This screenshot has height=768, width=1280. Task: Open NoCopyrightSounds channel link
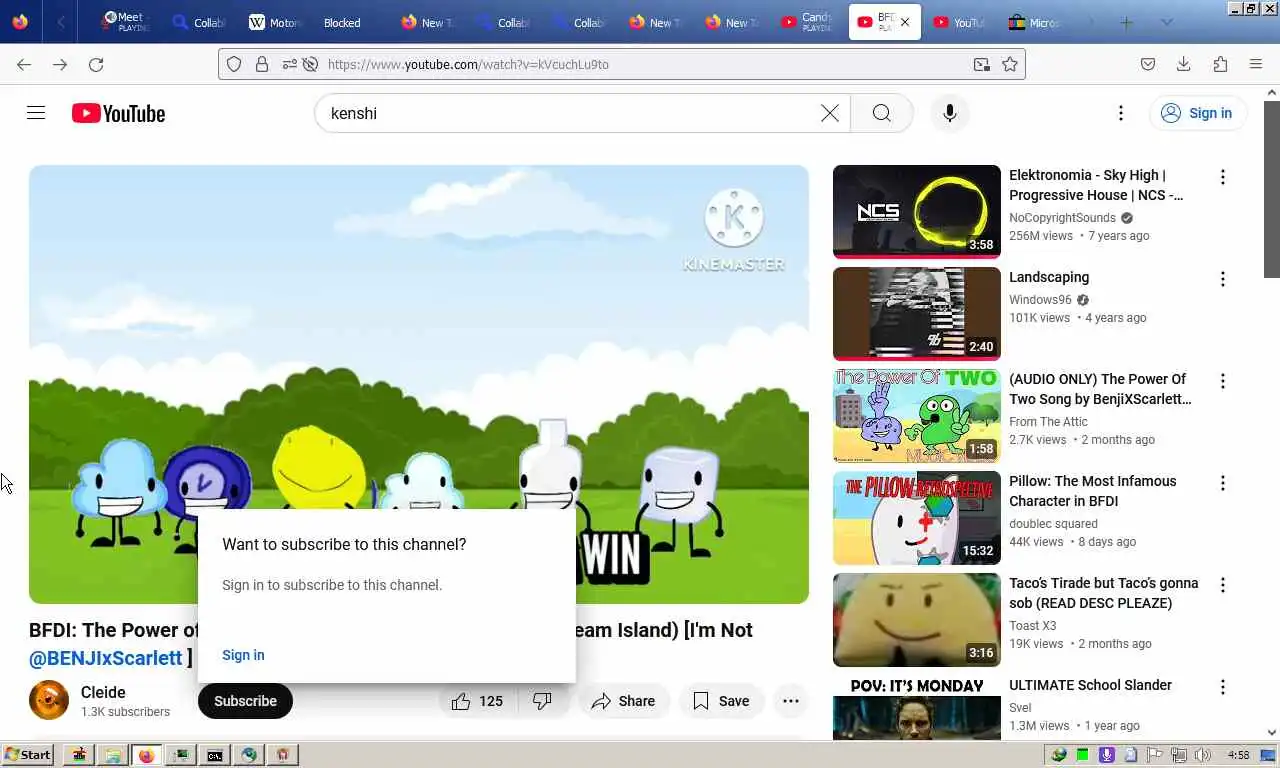pos(1062,217)
